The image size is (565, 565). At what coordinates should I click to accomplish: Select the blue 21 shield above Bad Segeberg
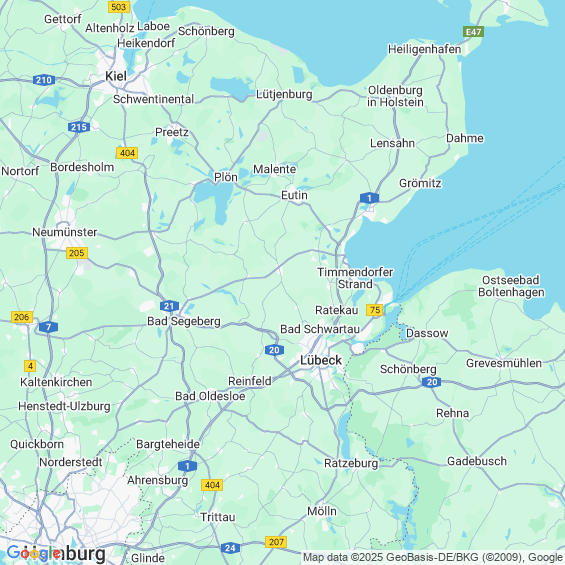pos(169,306)
